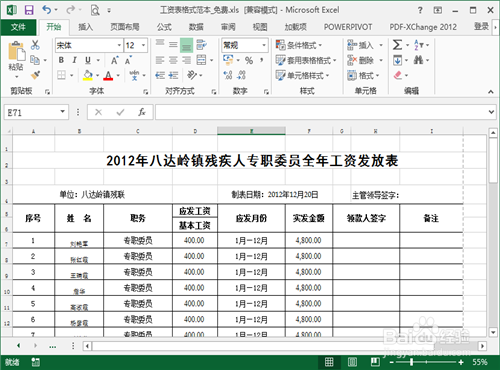This screenshot has height=370, width=500.
Task: Click the text Orientation icon
Action: coord(192,75)
